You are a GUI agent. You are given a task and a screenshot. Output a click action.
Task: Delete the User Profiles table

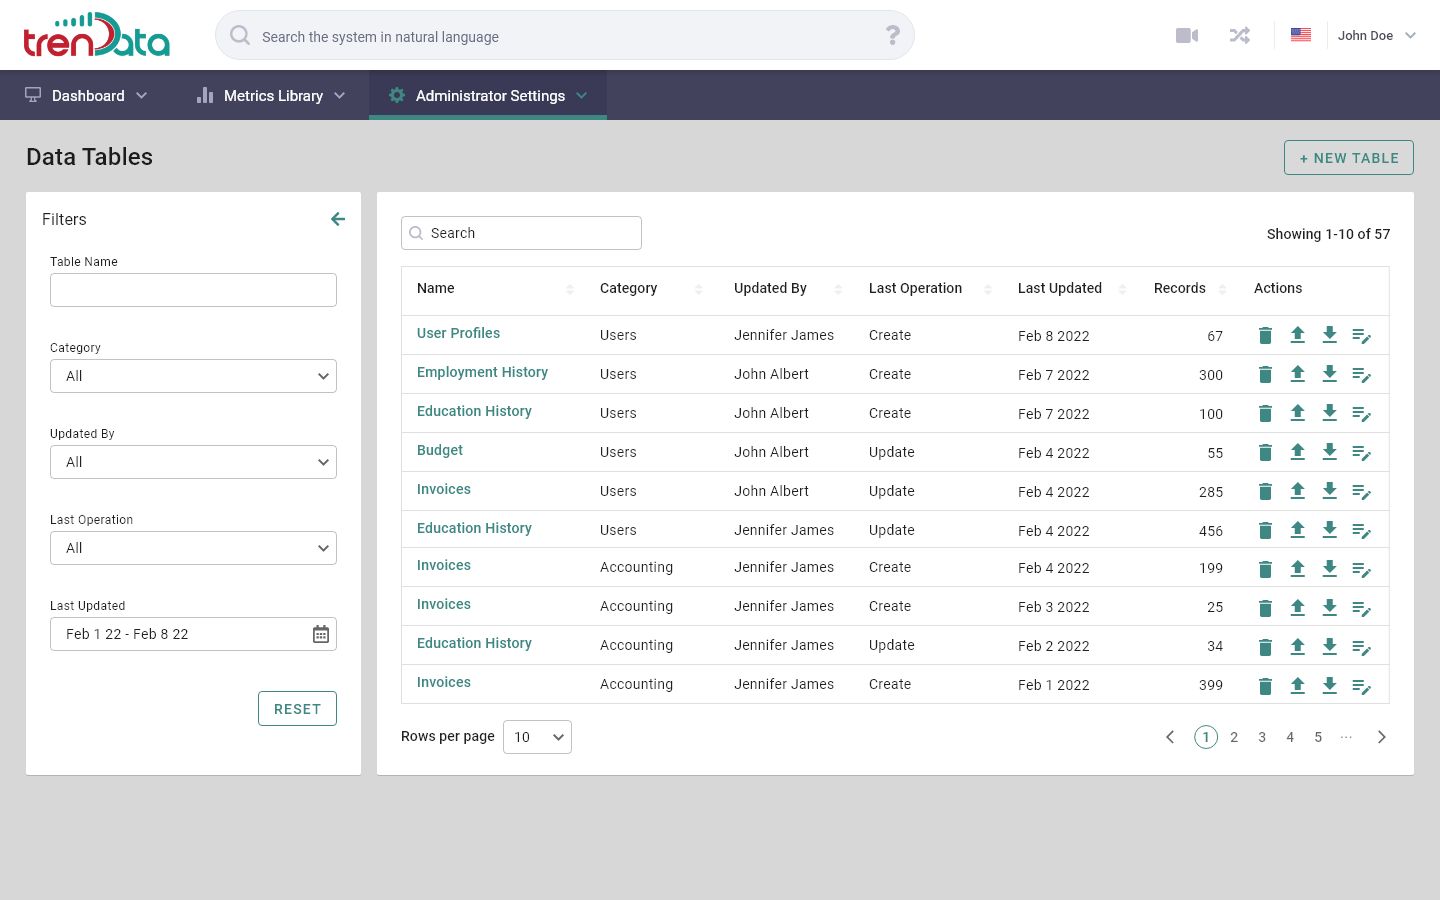point(1265,336)
